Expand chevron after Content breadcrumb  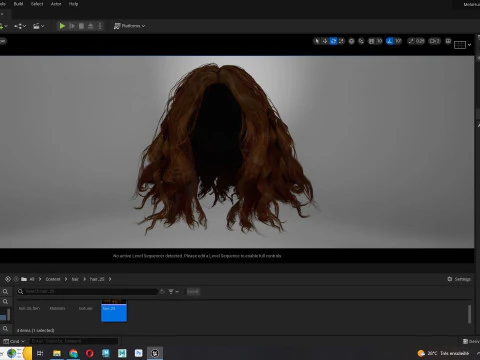pos(66,279)
